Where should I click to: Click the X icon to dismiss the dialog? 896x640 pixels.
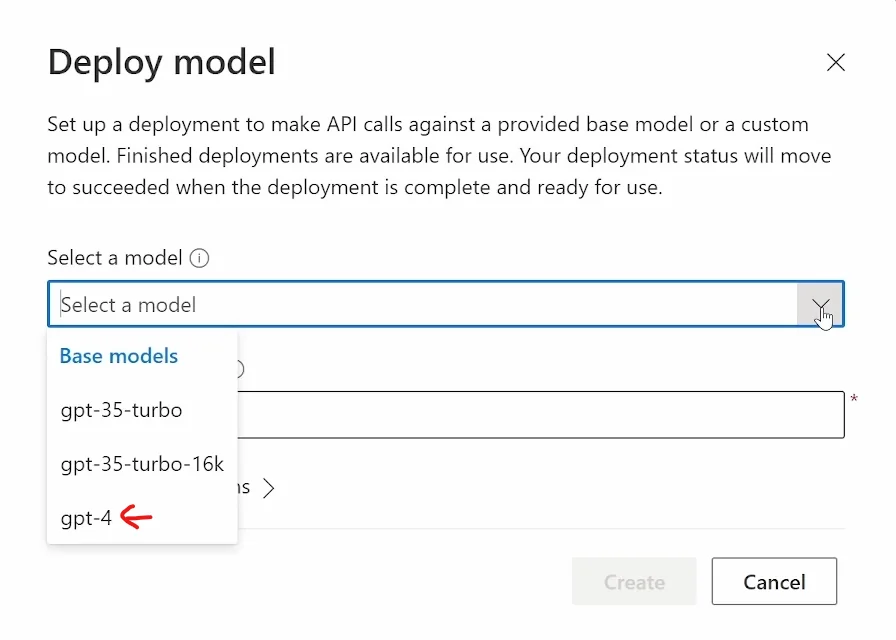836,62
